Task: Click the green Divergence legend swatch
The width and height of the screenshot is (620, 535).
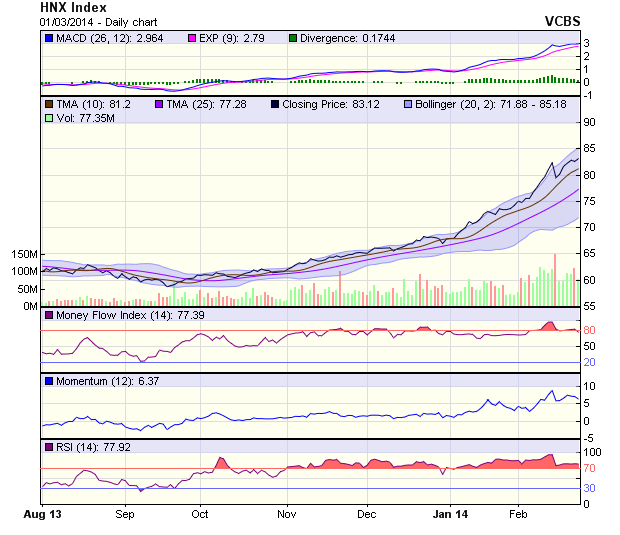Action: (x=293, y=38)
